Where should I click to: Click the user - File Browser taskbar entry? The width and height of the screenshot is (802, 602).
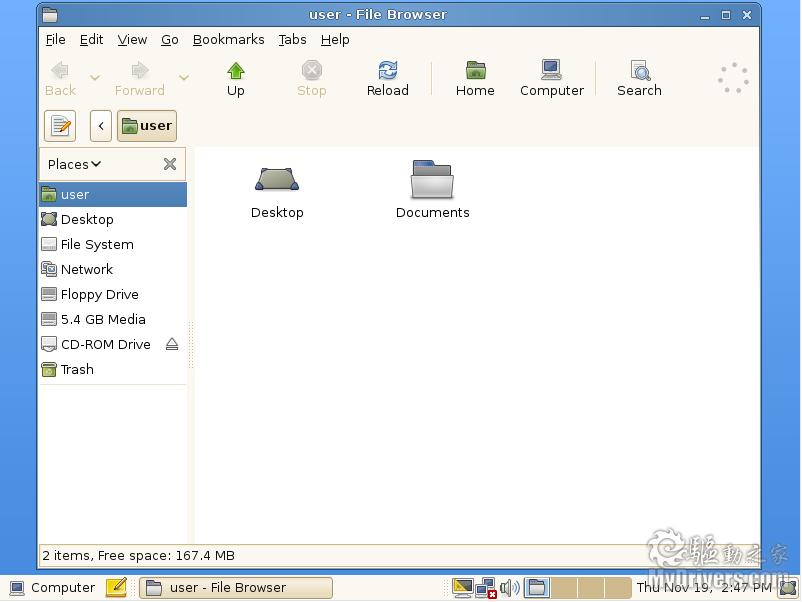tap(235, 588)
